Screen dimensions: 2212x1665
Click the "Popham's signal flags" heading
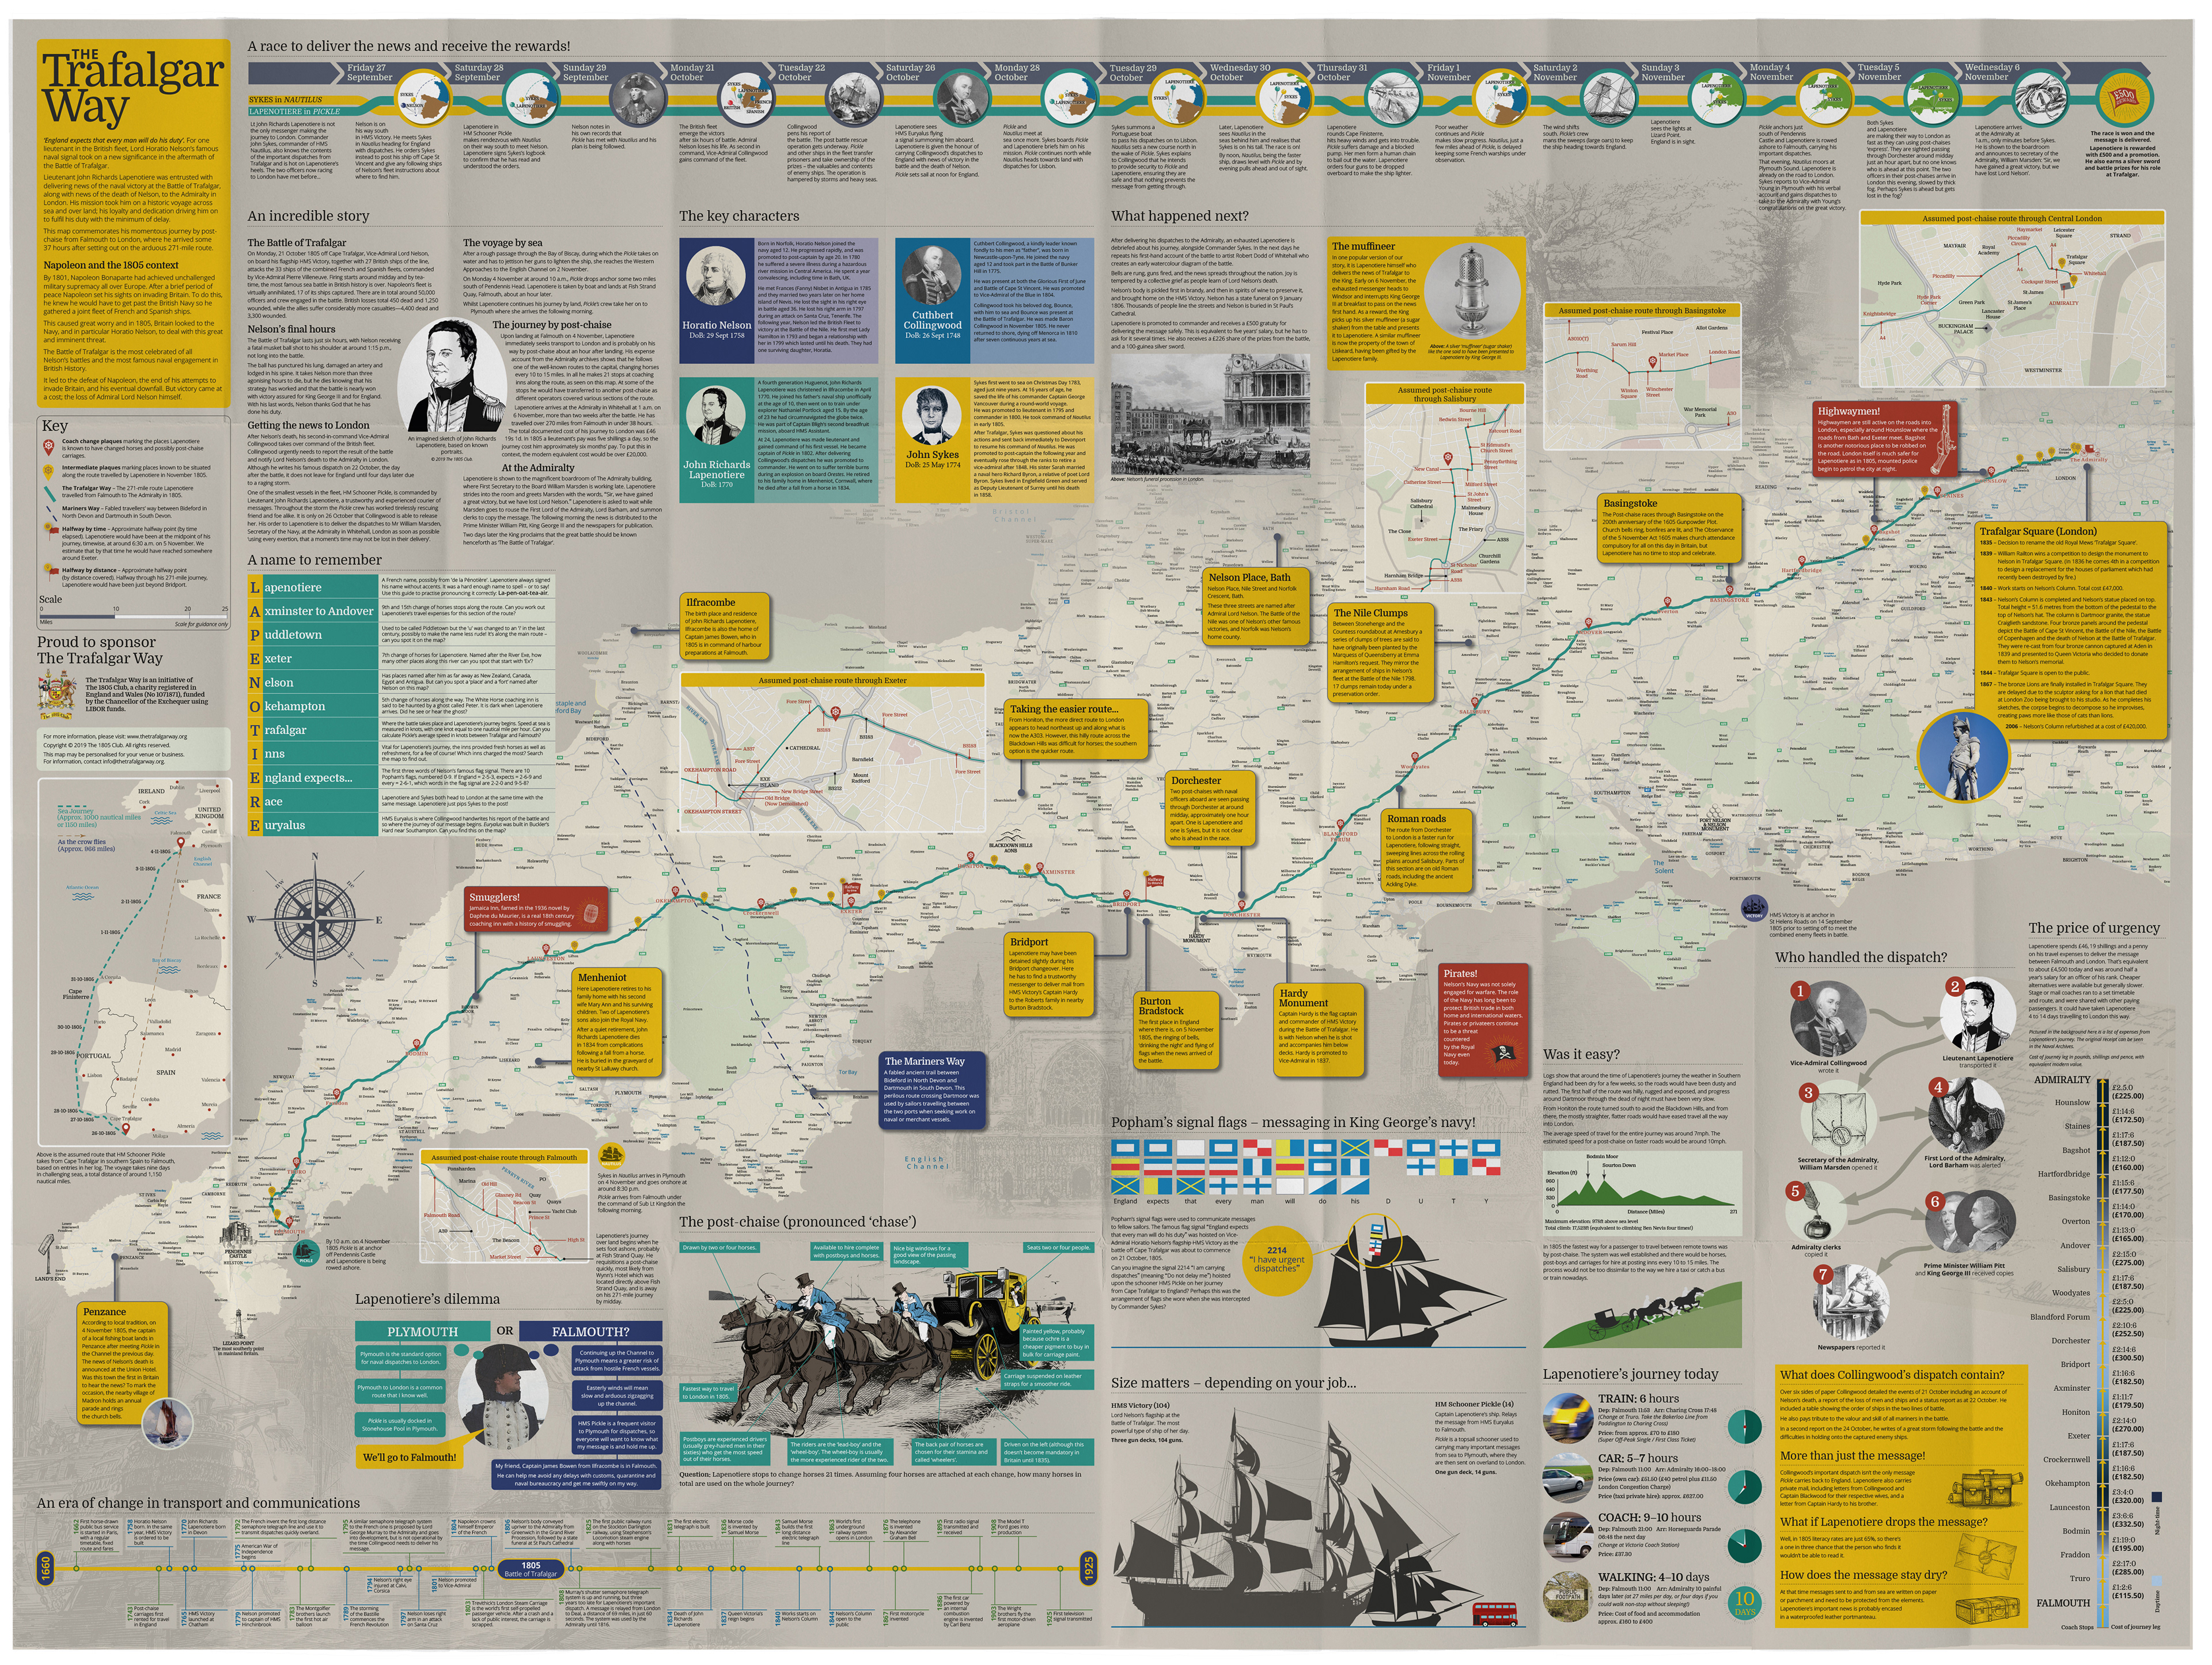coord(1293,1122)
